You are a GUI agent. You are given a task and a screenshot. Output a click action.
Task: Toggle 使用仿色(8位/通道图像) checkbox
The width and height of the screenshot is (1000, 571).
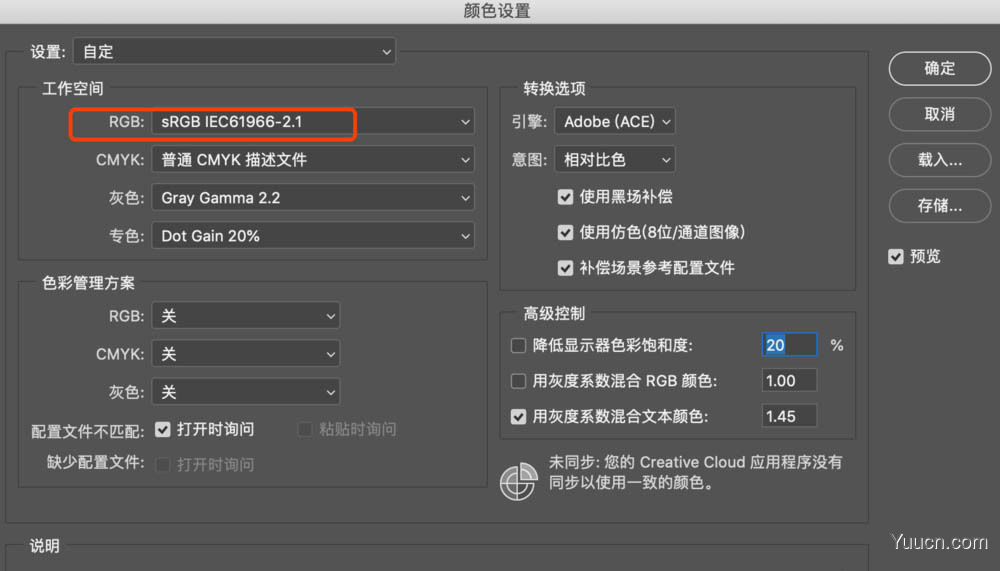[565, 232]
